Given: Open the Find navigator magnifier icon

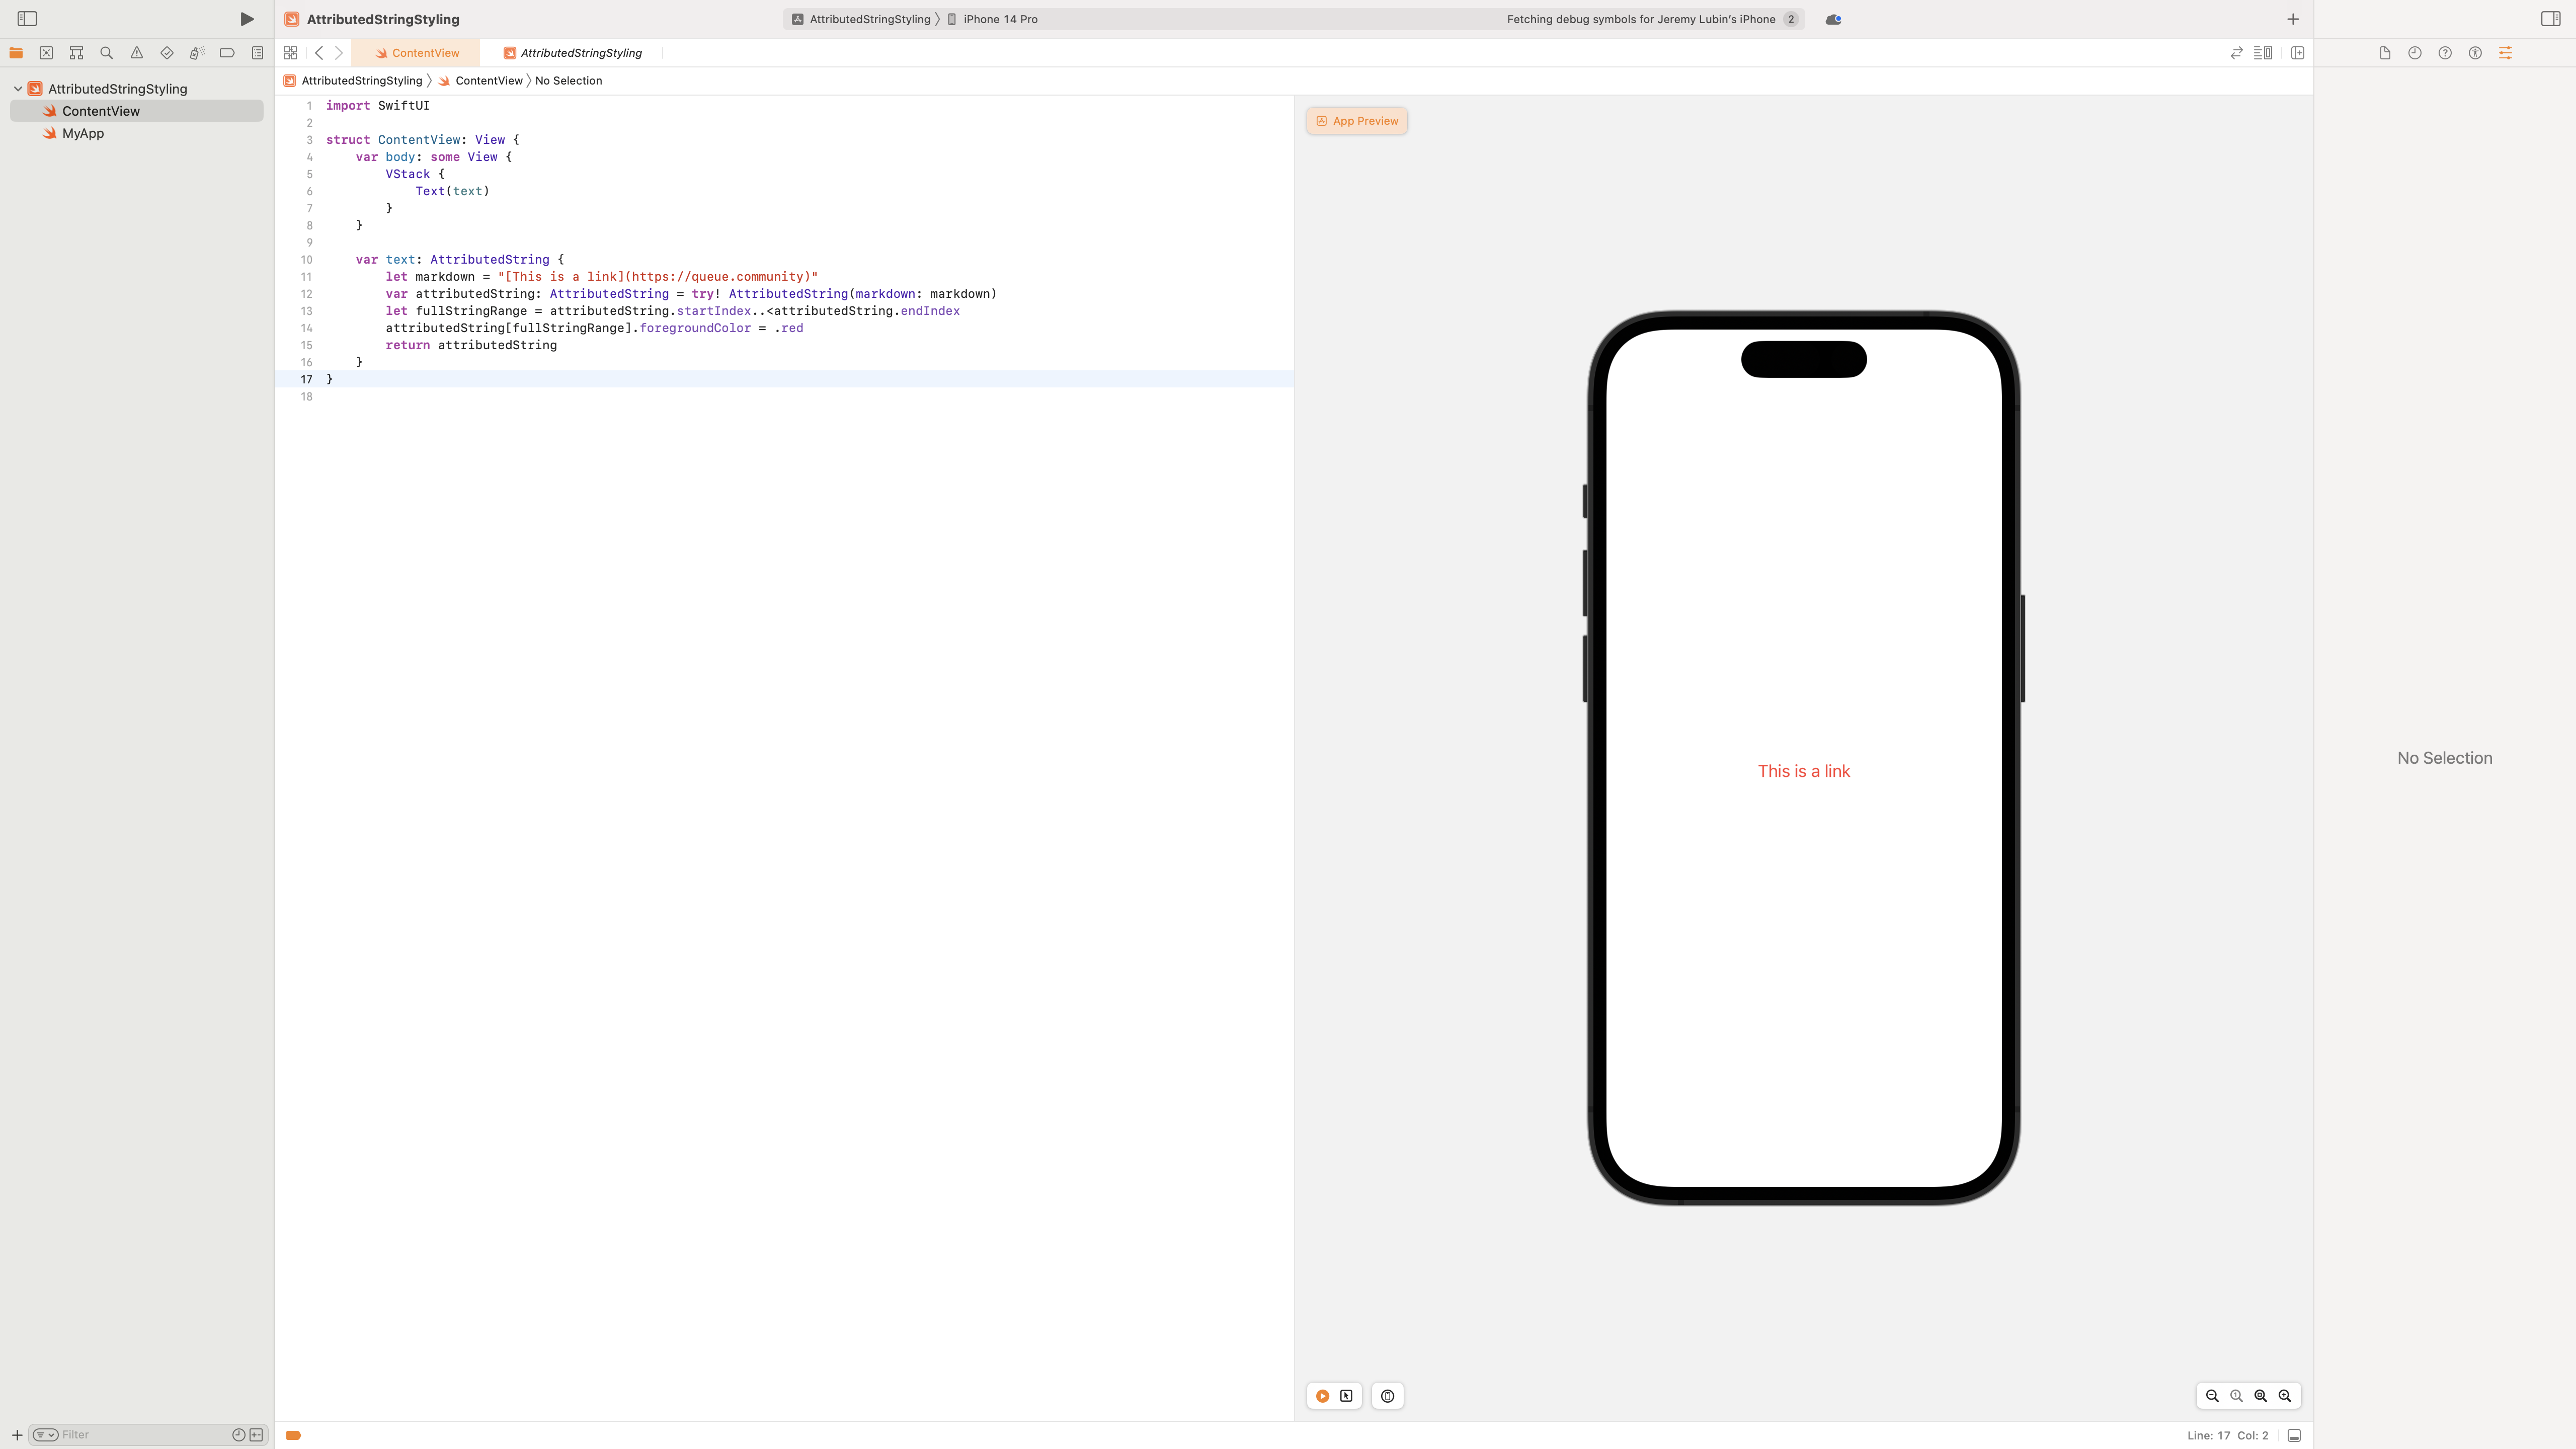Looking at the screenshot, I should [x=106, y=53].
